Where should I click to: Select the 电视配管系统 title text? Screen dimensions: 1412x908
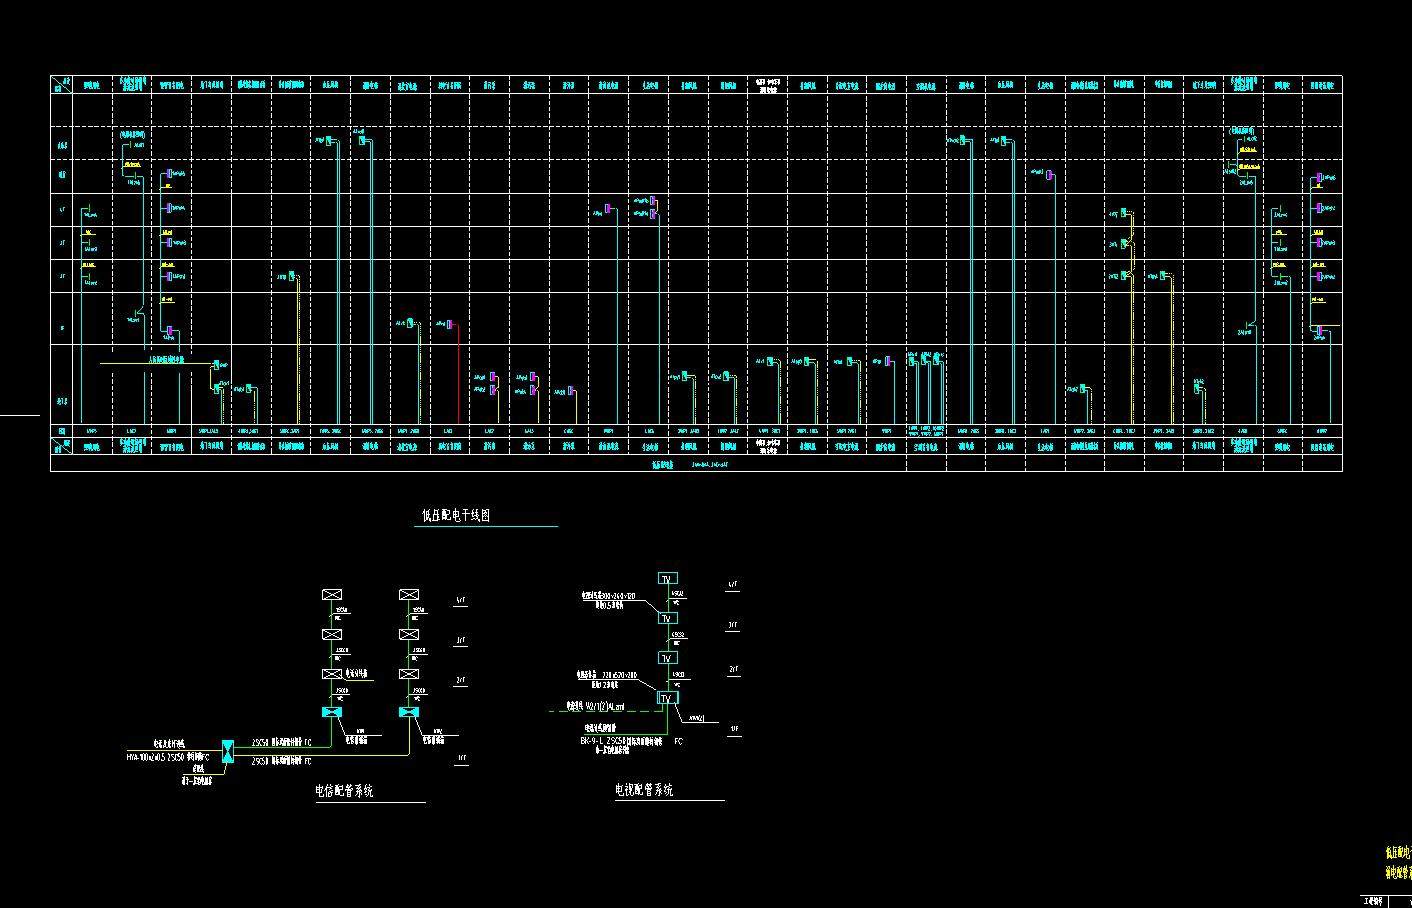pyautogui.click(x=644, y=790)
